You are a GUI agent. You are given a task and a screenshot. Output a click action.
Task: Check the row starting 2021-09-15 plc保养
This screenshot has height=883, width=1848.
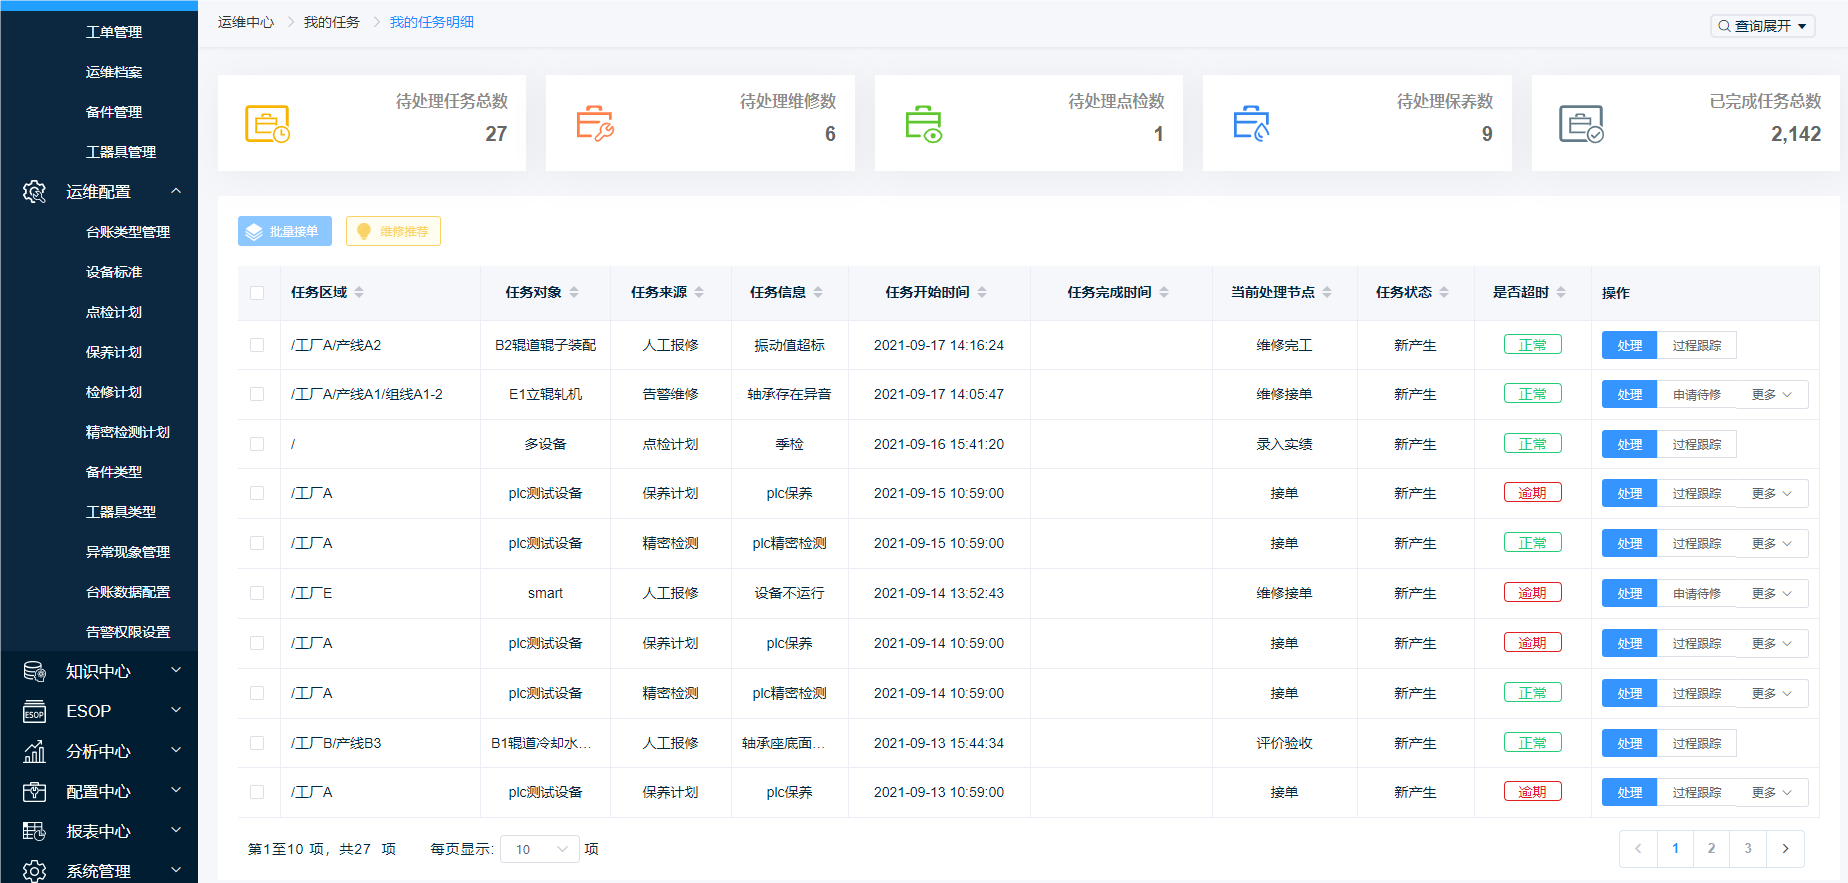pos(257,493)
